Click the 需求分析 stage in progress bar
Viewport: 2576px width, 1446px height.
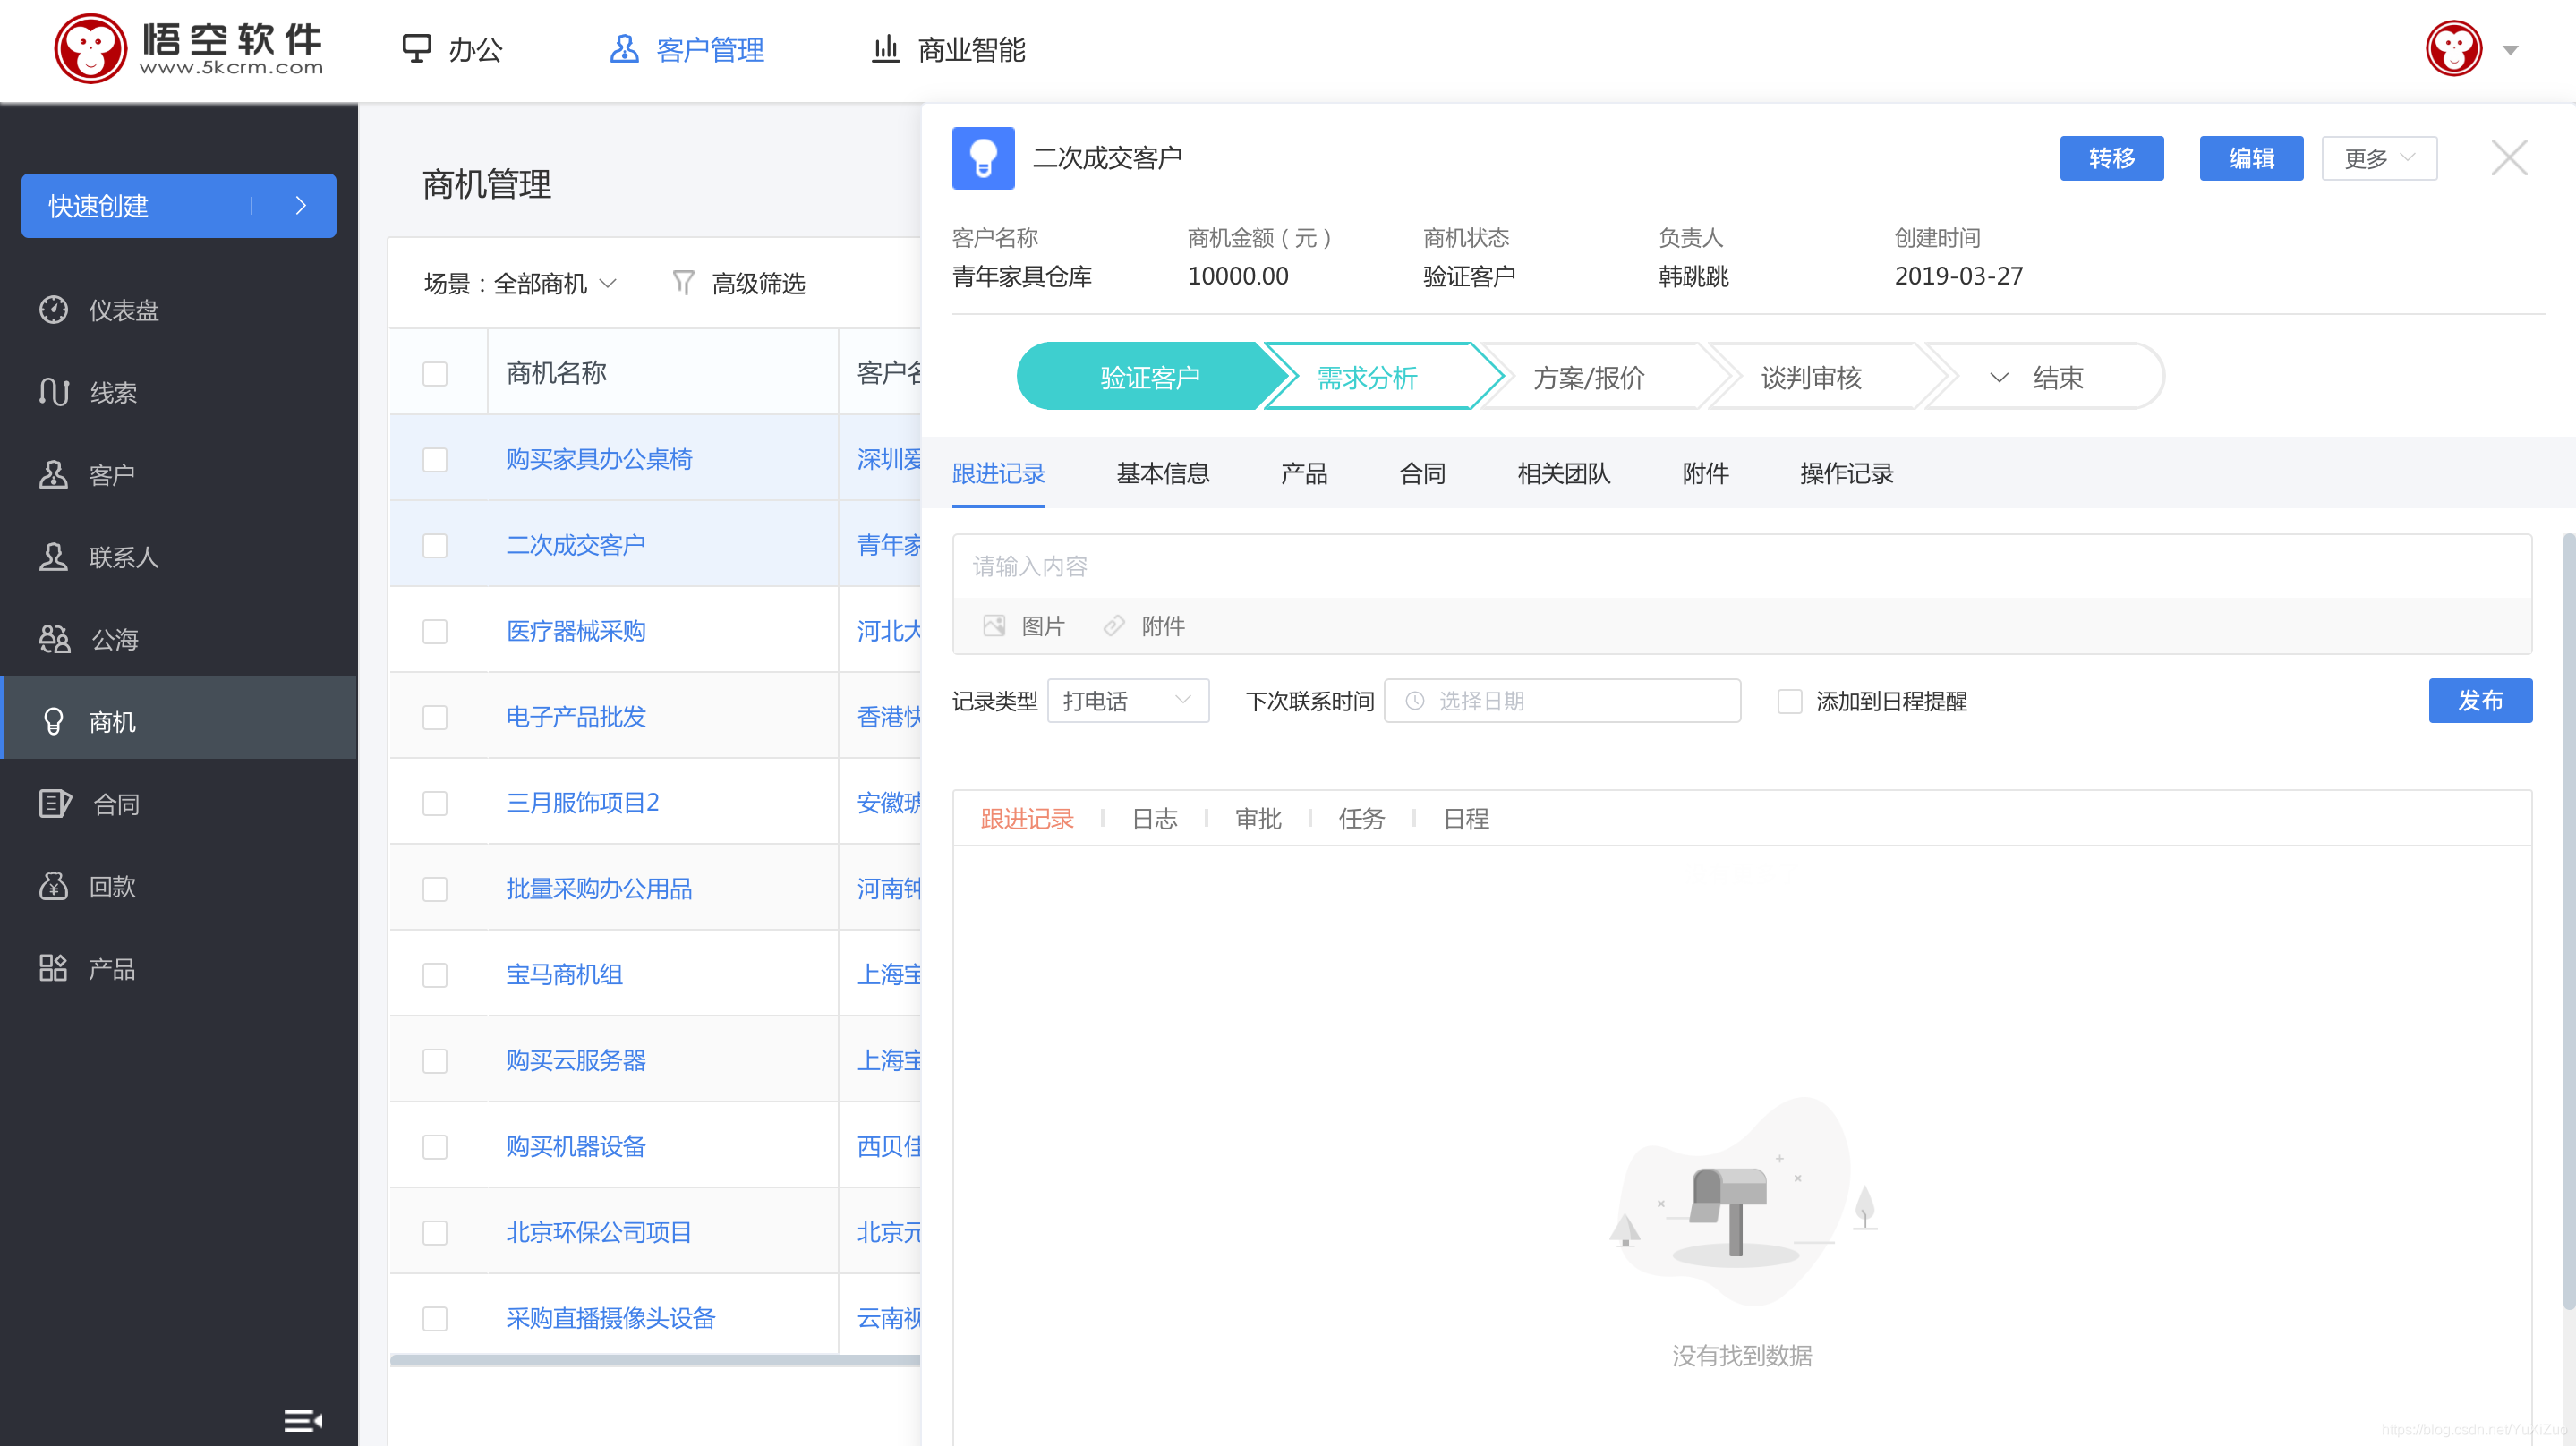coord(1366,377)
